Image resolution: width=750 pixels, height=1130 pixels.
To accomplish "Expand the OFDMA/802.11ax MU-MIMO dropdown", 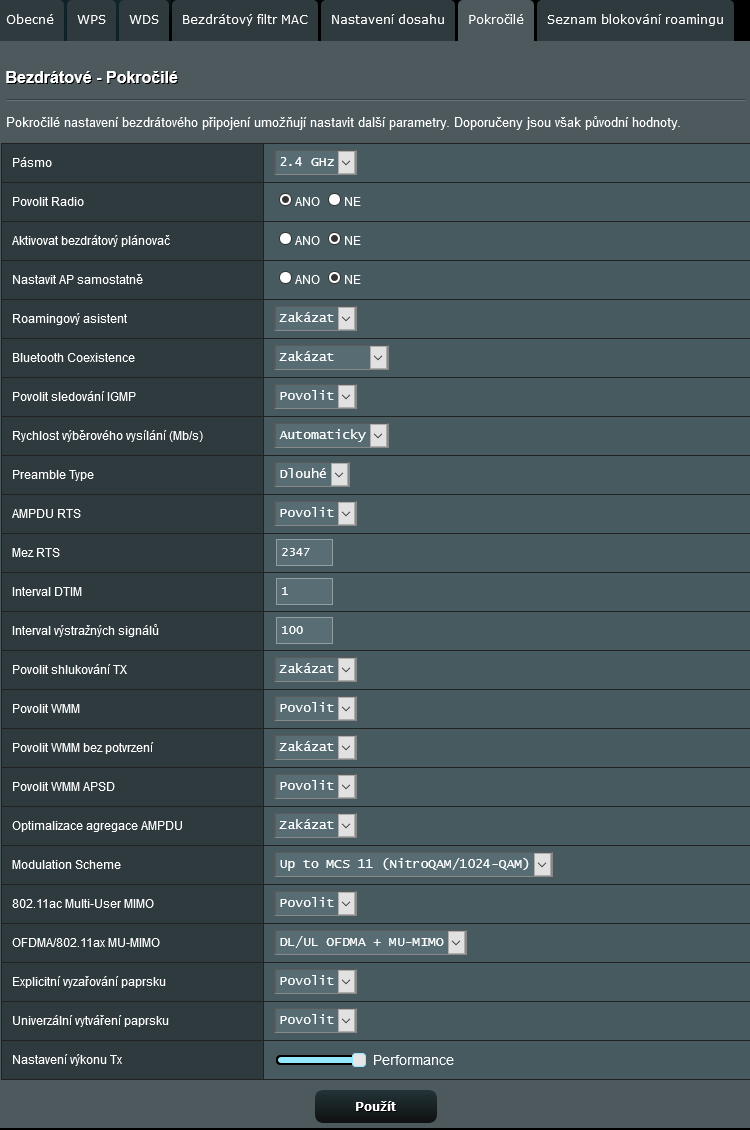I will 370,942.
